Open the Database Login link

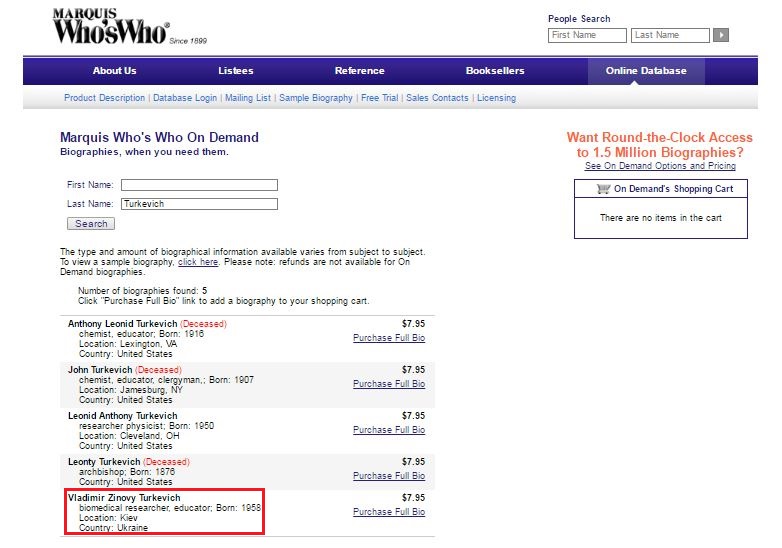point(185,98)
